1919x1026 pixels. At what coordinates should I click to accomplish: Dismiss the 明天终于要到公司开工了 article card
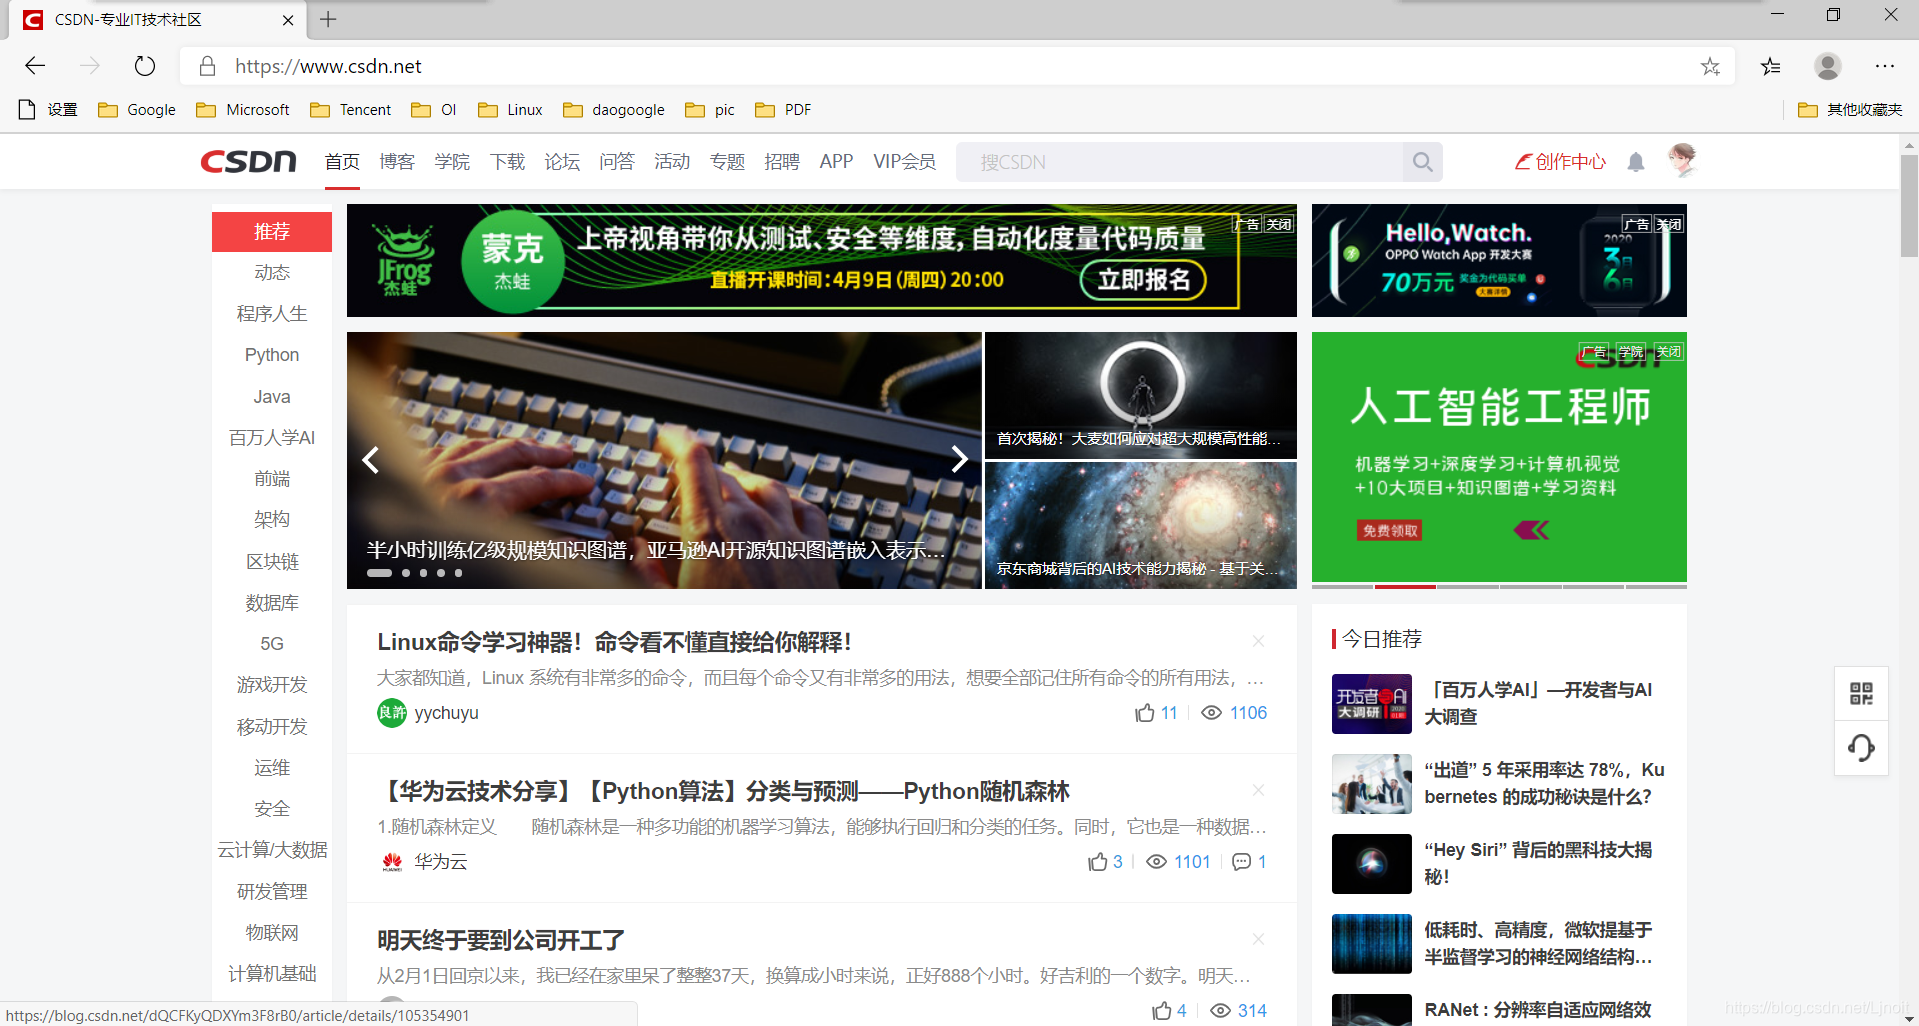point(1258,939)
